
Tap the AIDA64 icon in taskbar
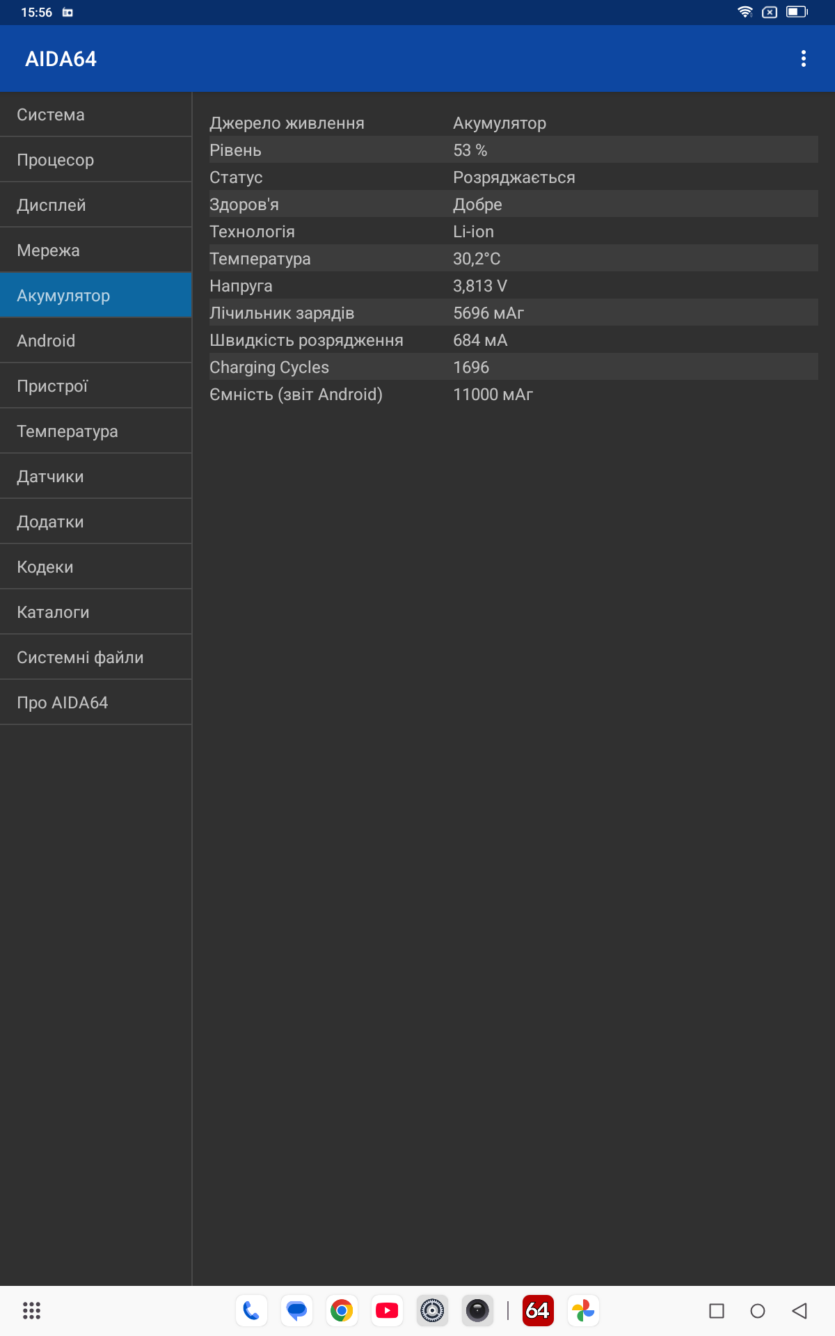pyautogui.click(x=538, y=1311)
